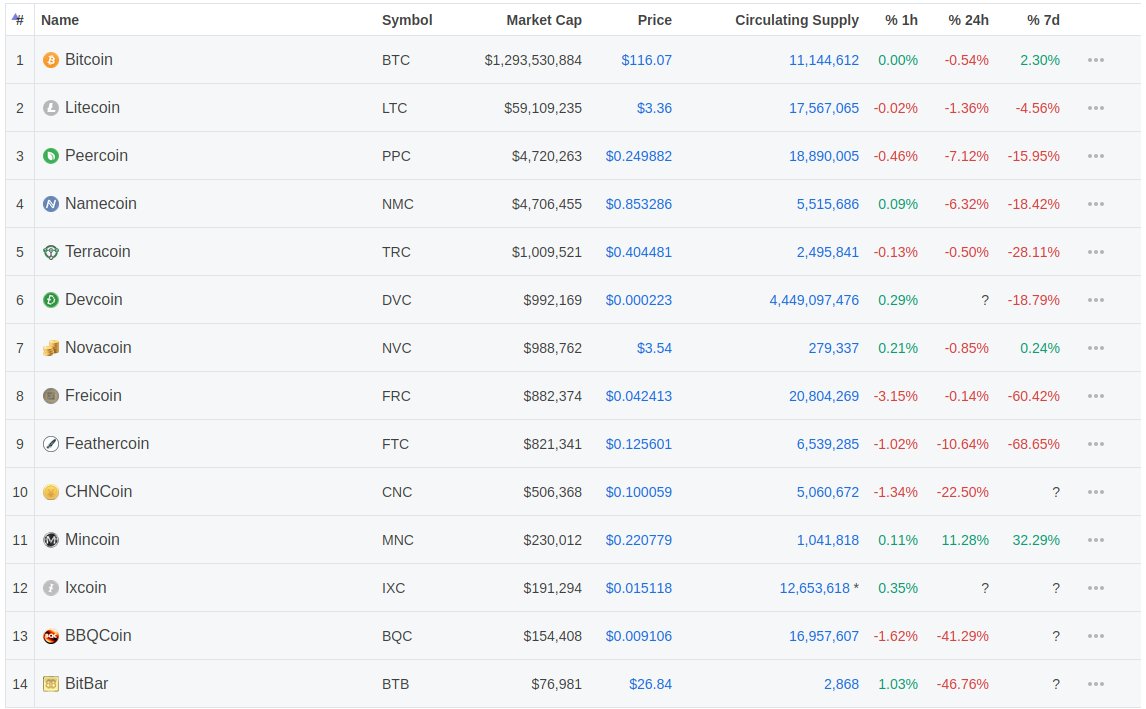Click the Freicoin logo icon
Screen dimensions: 1146x709
[x=50, y=396]
